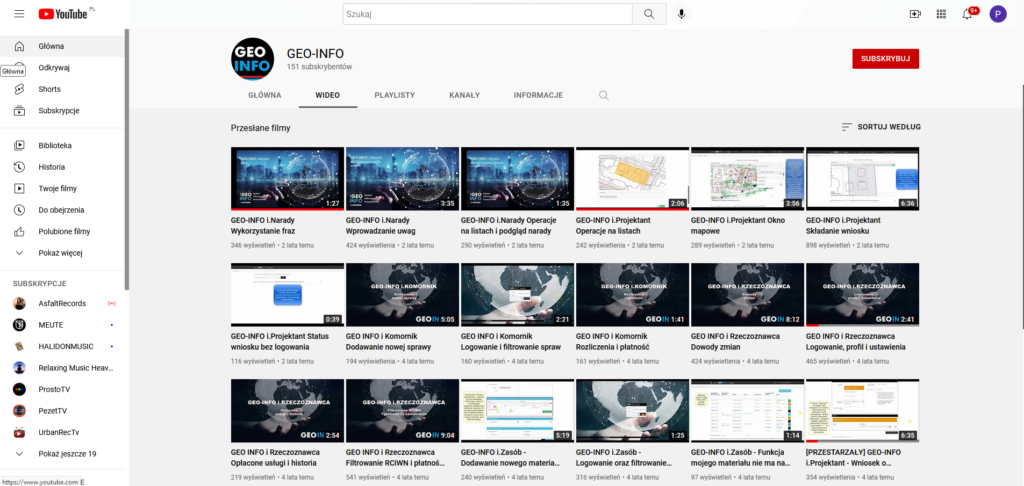Expand Pokaż jeszcze 19 subscriptions
This screenshot has height=486, width=1024.
(x=62, y=455)
